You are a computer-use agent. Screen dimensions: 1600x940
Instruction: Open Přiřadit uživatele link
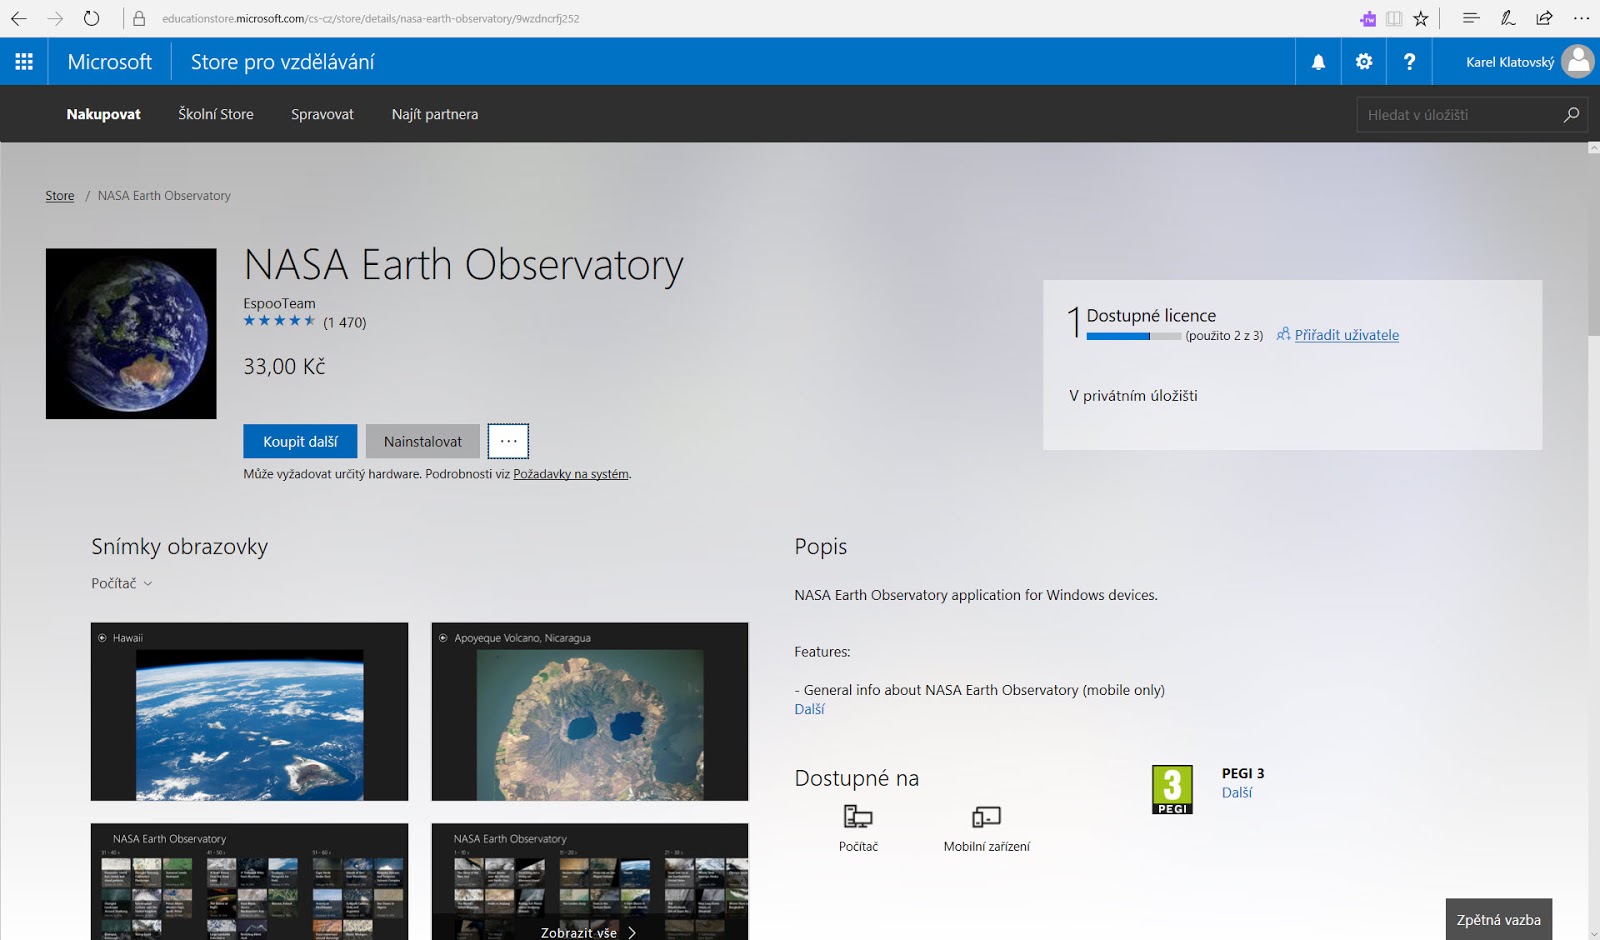click(1346, 335)
